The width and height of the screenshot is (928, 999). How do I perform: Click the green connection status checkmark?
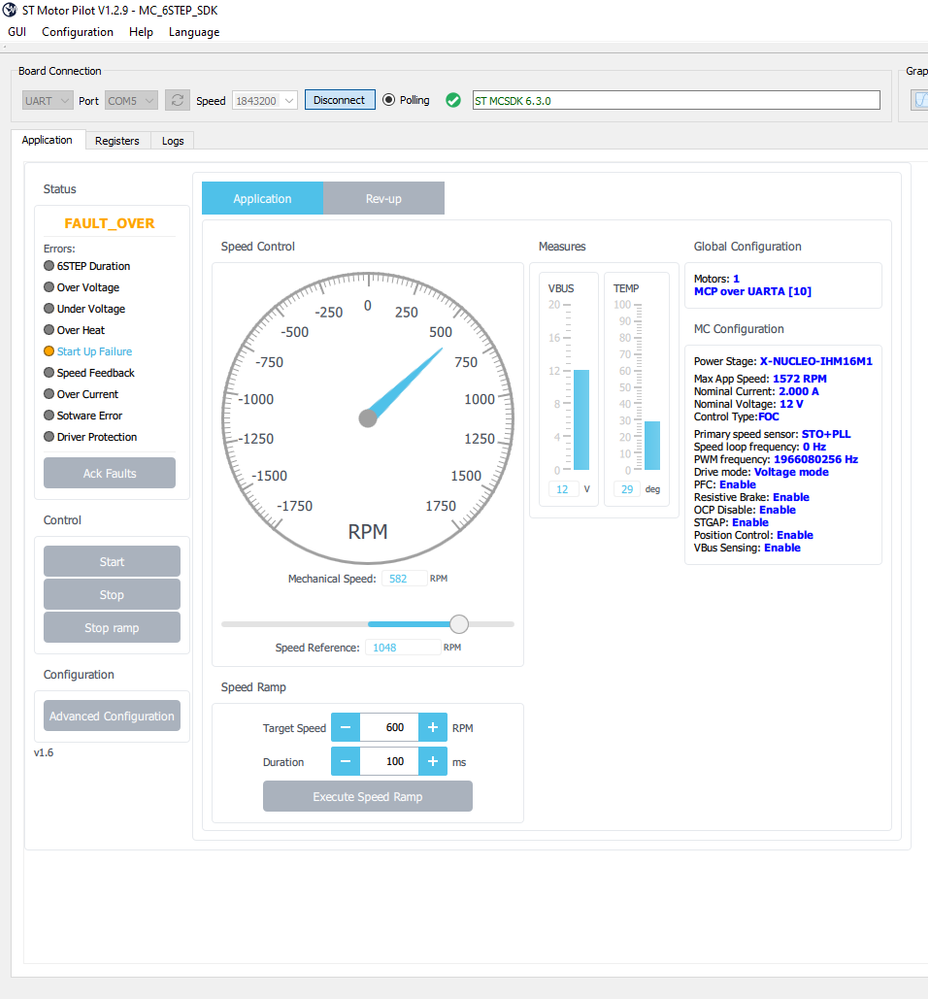(453, 100)
